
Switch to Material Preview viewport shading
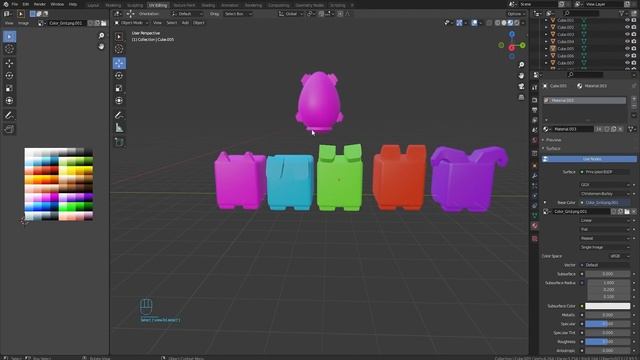(510, 23)
